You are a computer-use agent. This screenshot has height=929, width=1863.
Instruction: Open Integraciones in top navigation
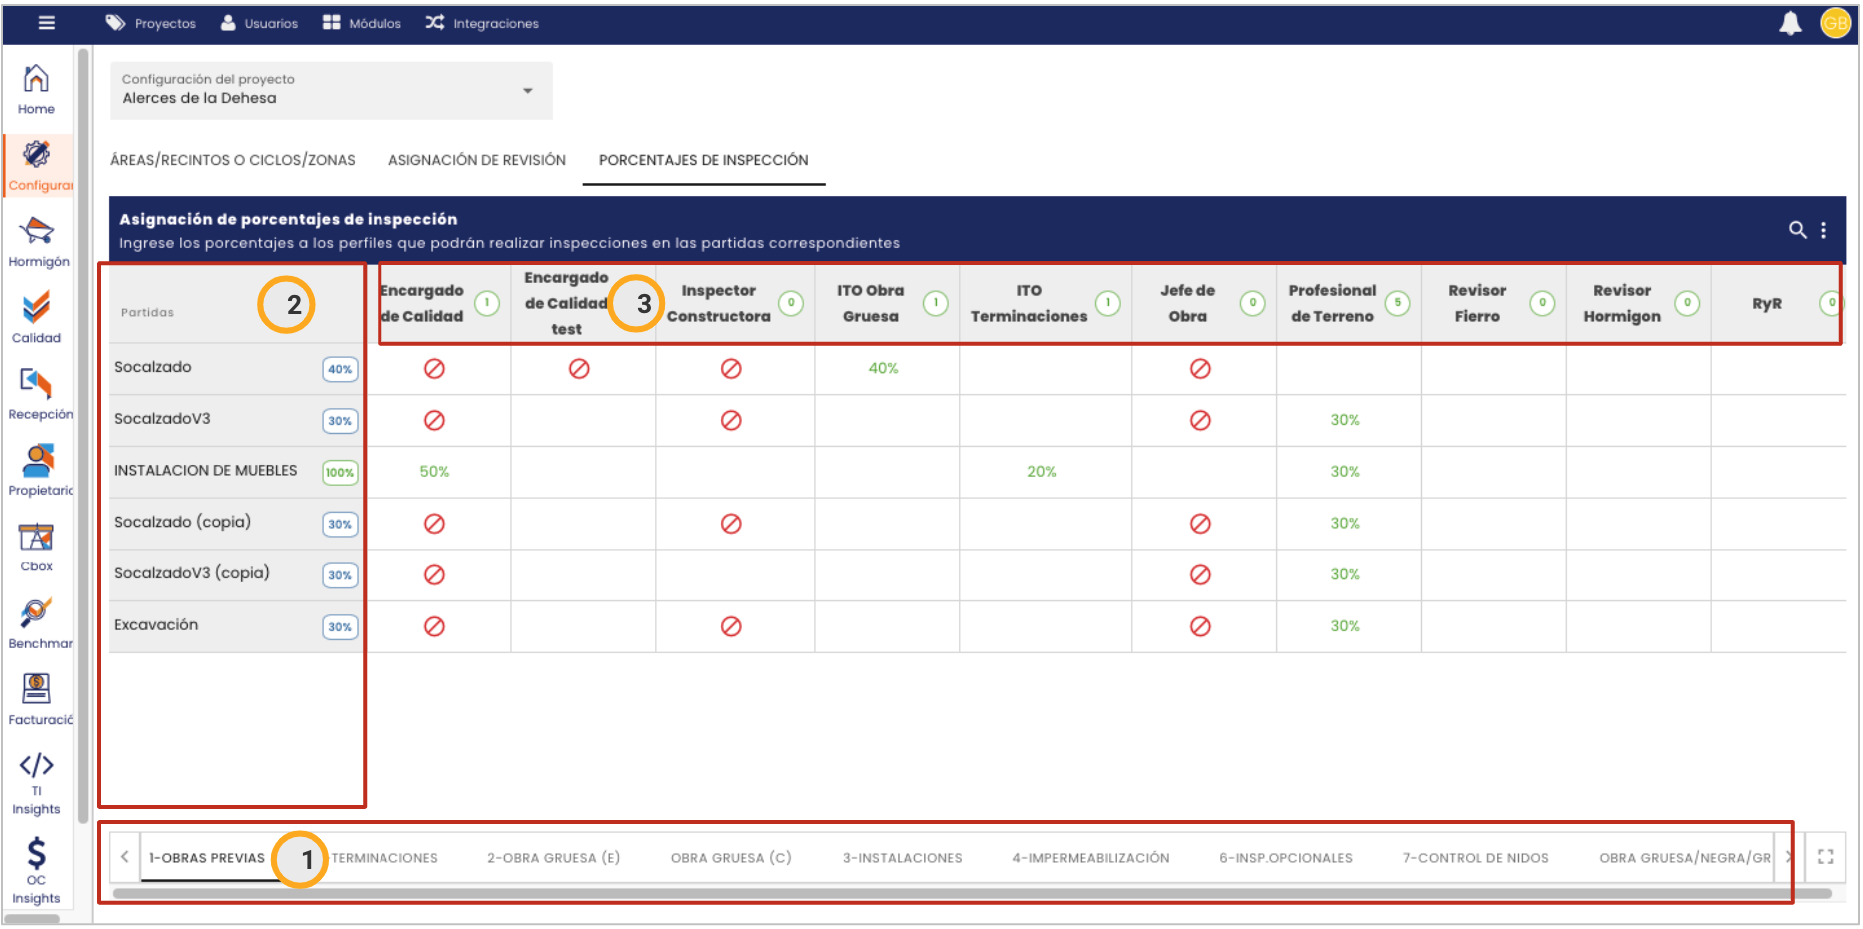[x=482, y=23]
